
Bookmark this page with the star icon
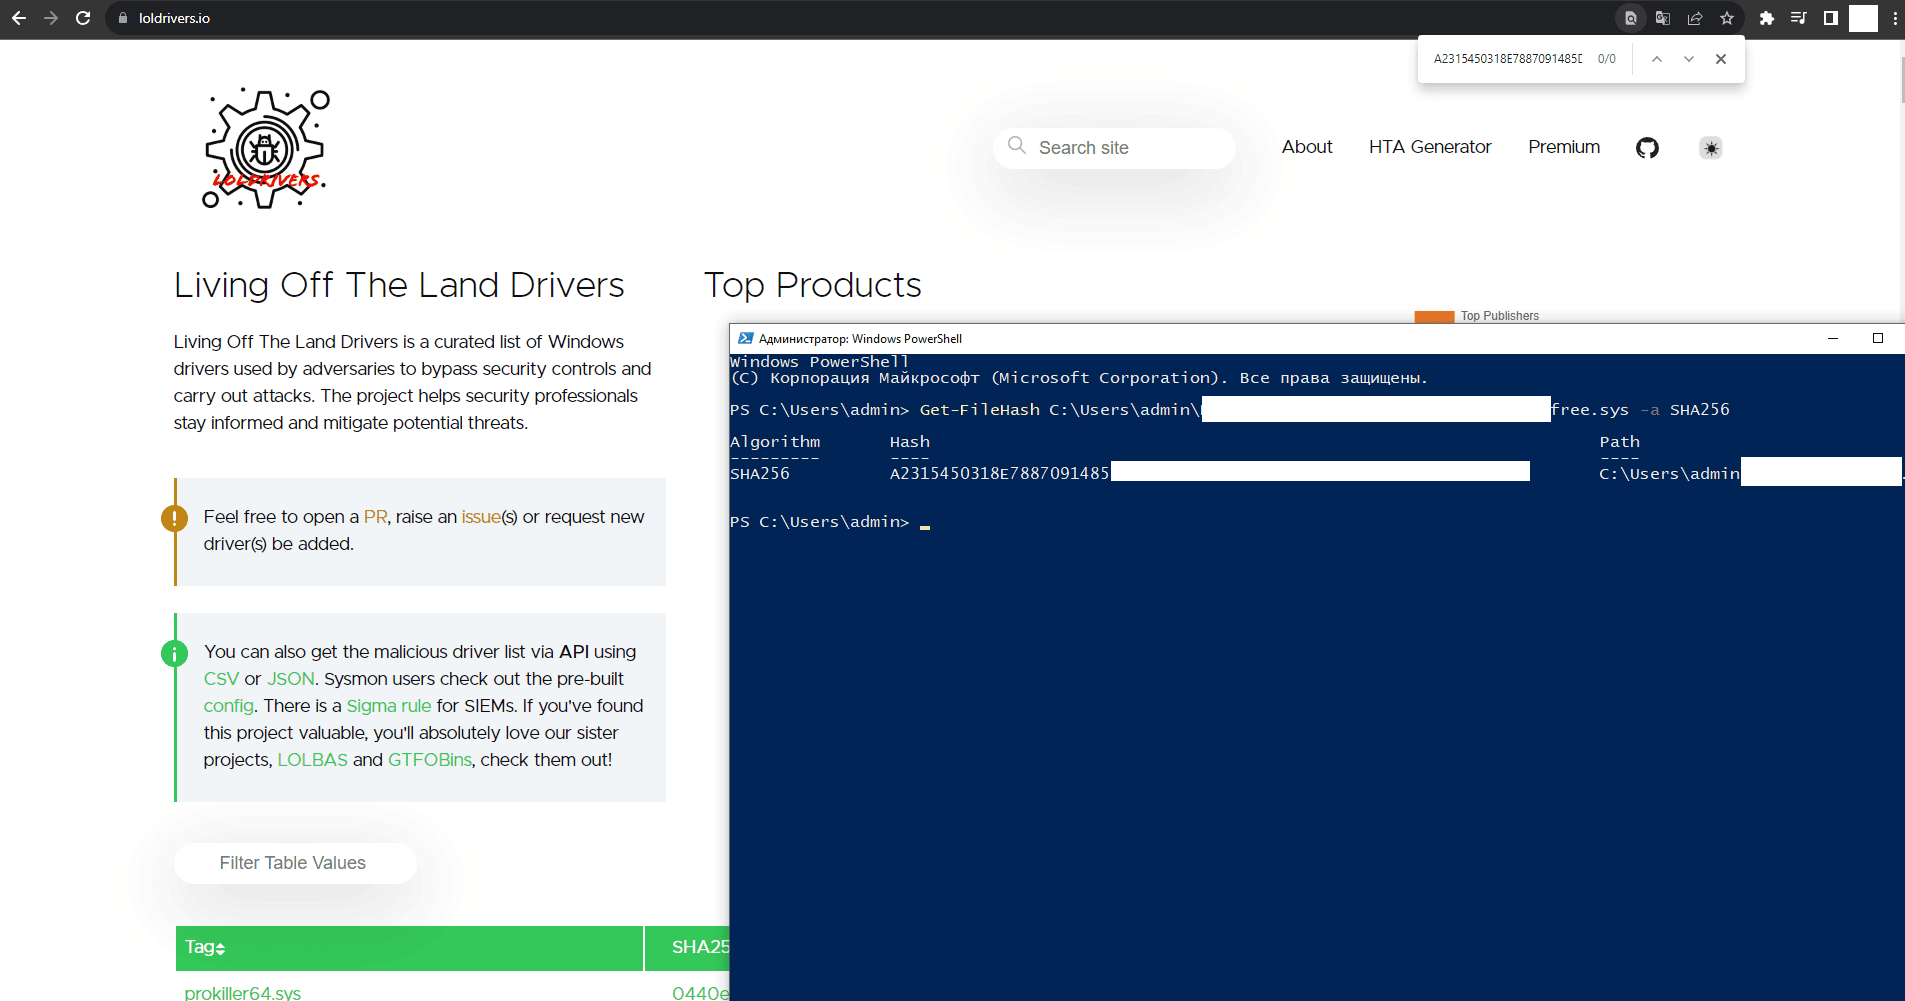point(1727,18)
